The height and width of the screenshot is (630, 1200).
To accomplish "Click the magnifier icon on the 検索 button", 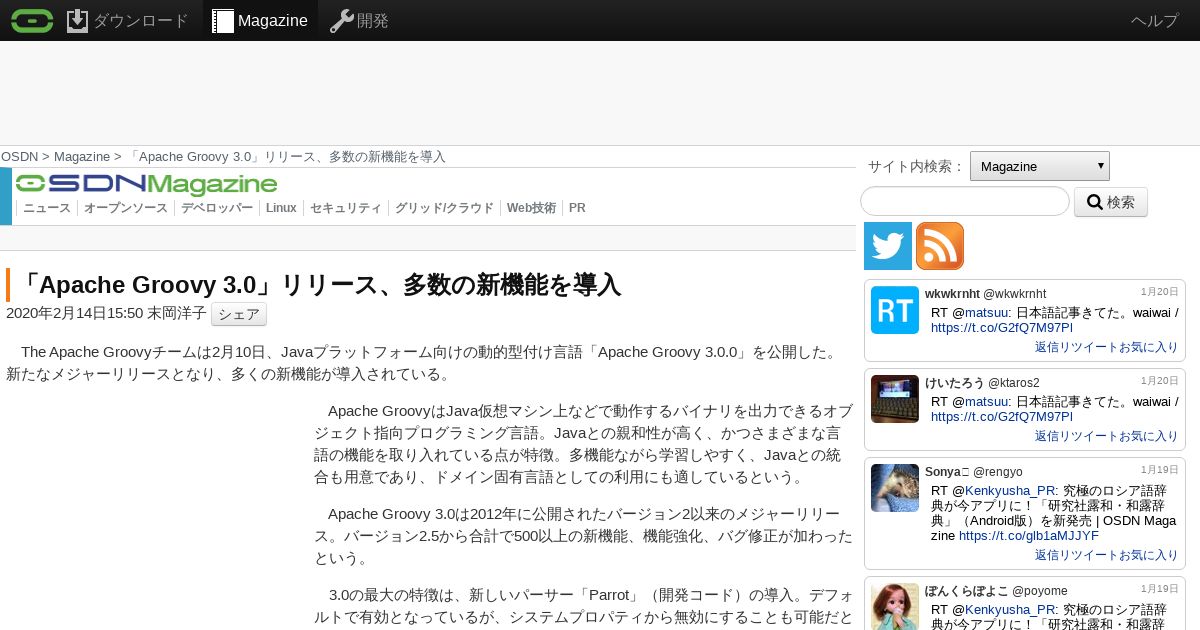I will pyautogui.click(x=1094, y=202).
